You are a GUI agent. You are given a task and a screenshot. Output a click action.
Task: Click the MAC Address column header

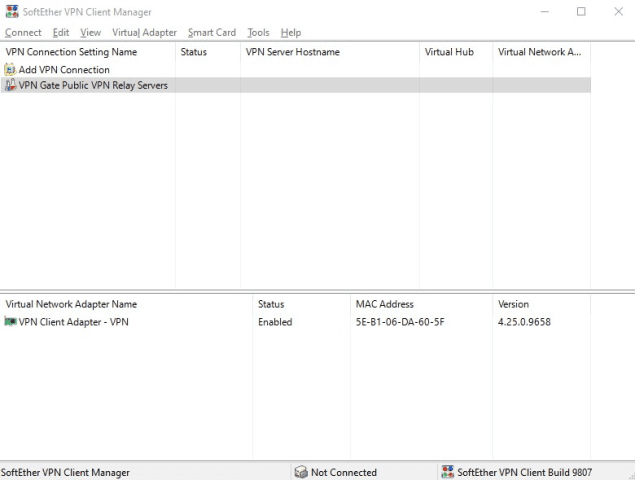click(384, 304)
